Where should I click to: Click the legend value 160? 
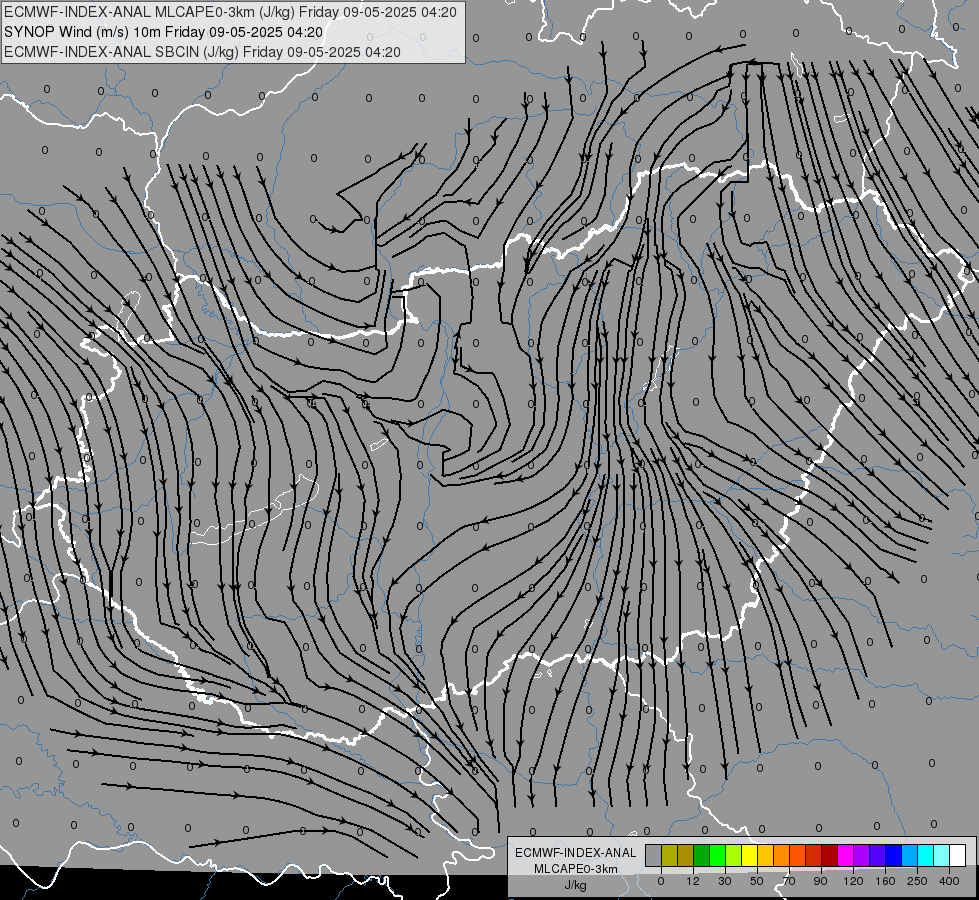(x=885, y=881)
